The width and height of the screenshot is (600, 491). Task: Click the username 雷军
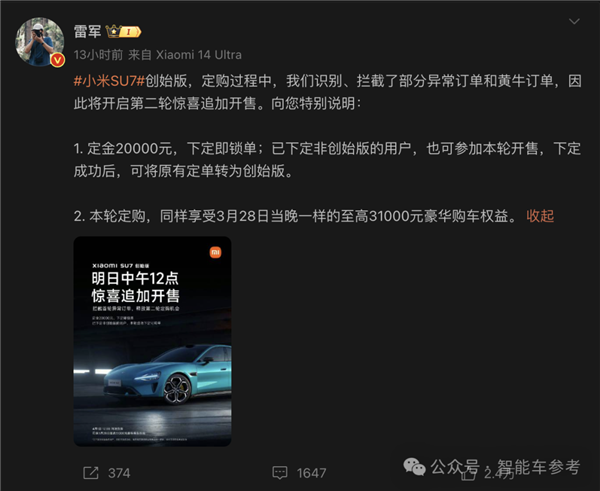[x=88, y=31]
